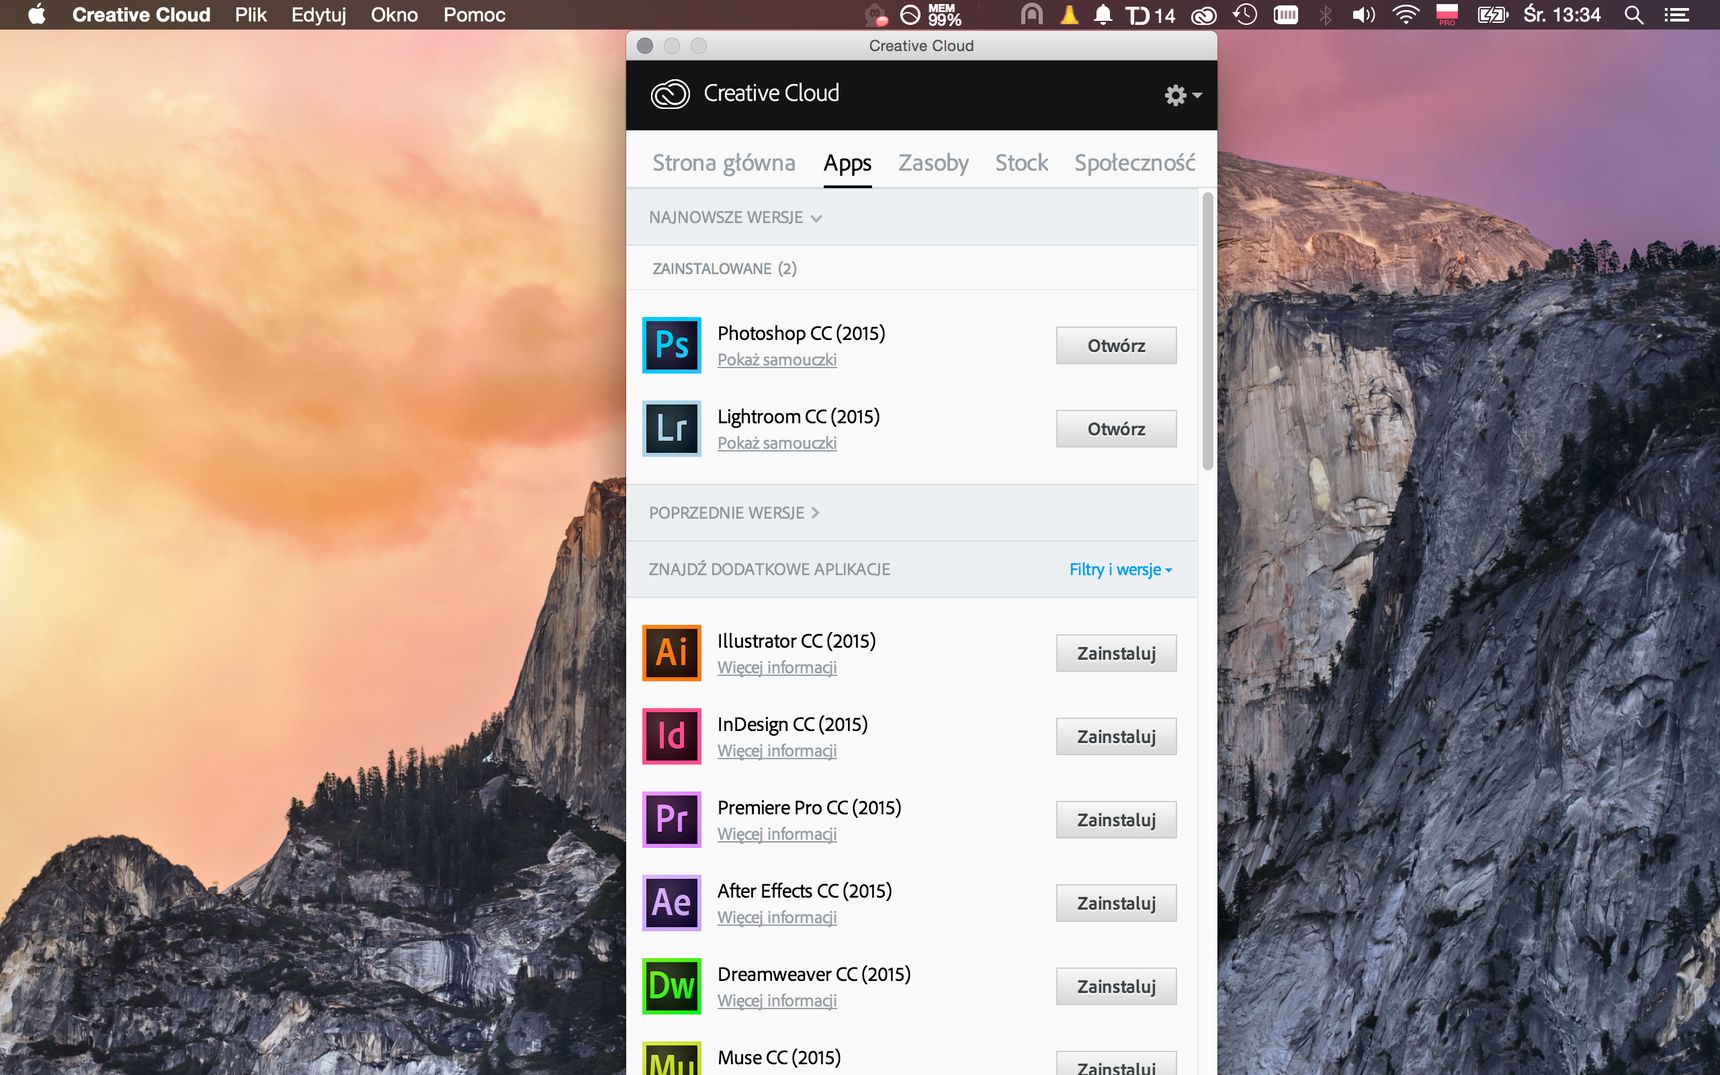Open the Okno menu

(x=394, y=15)
